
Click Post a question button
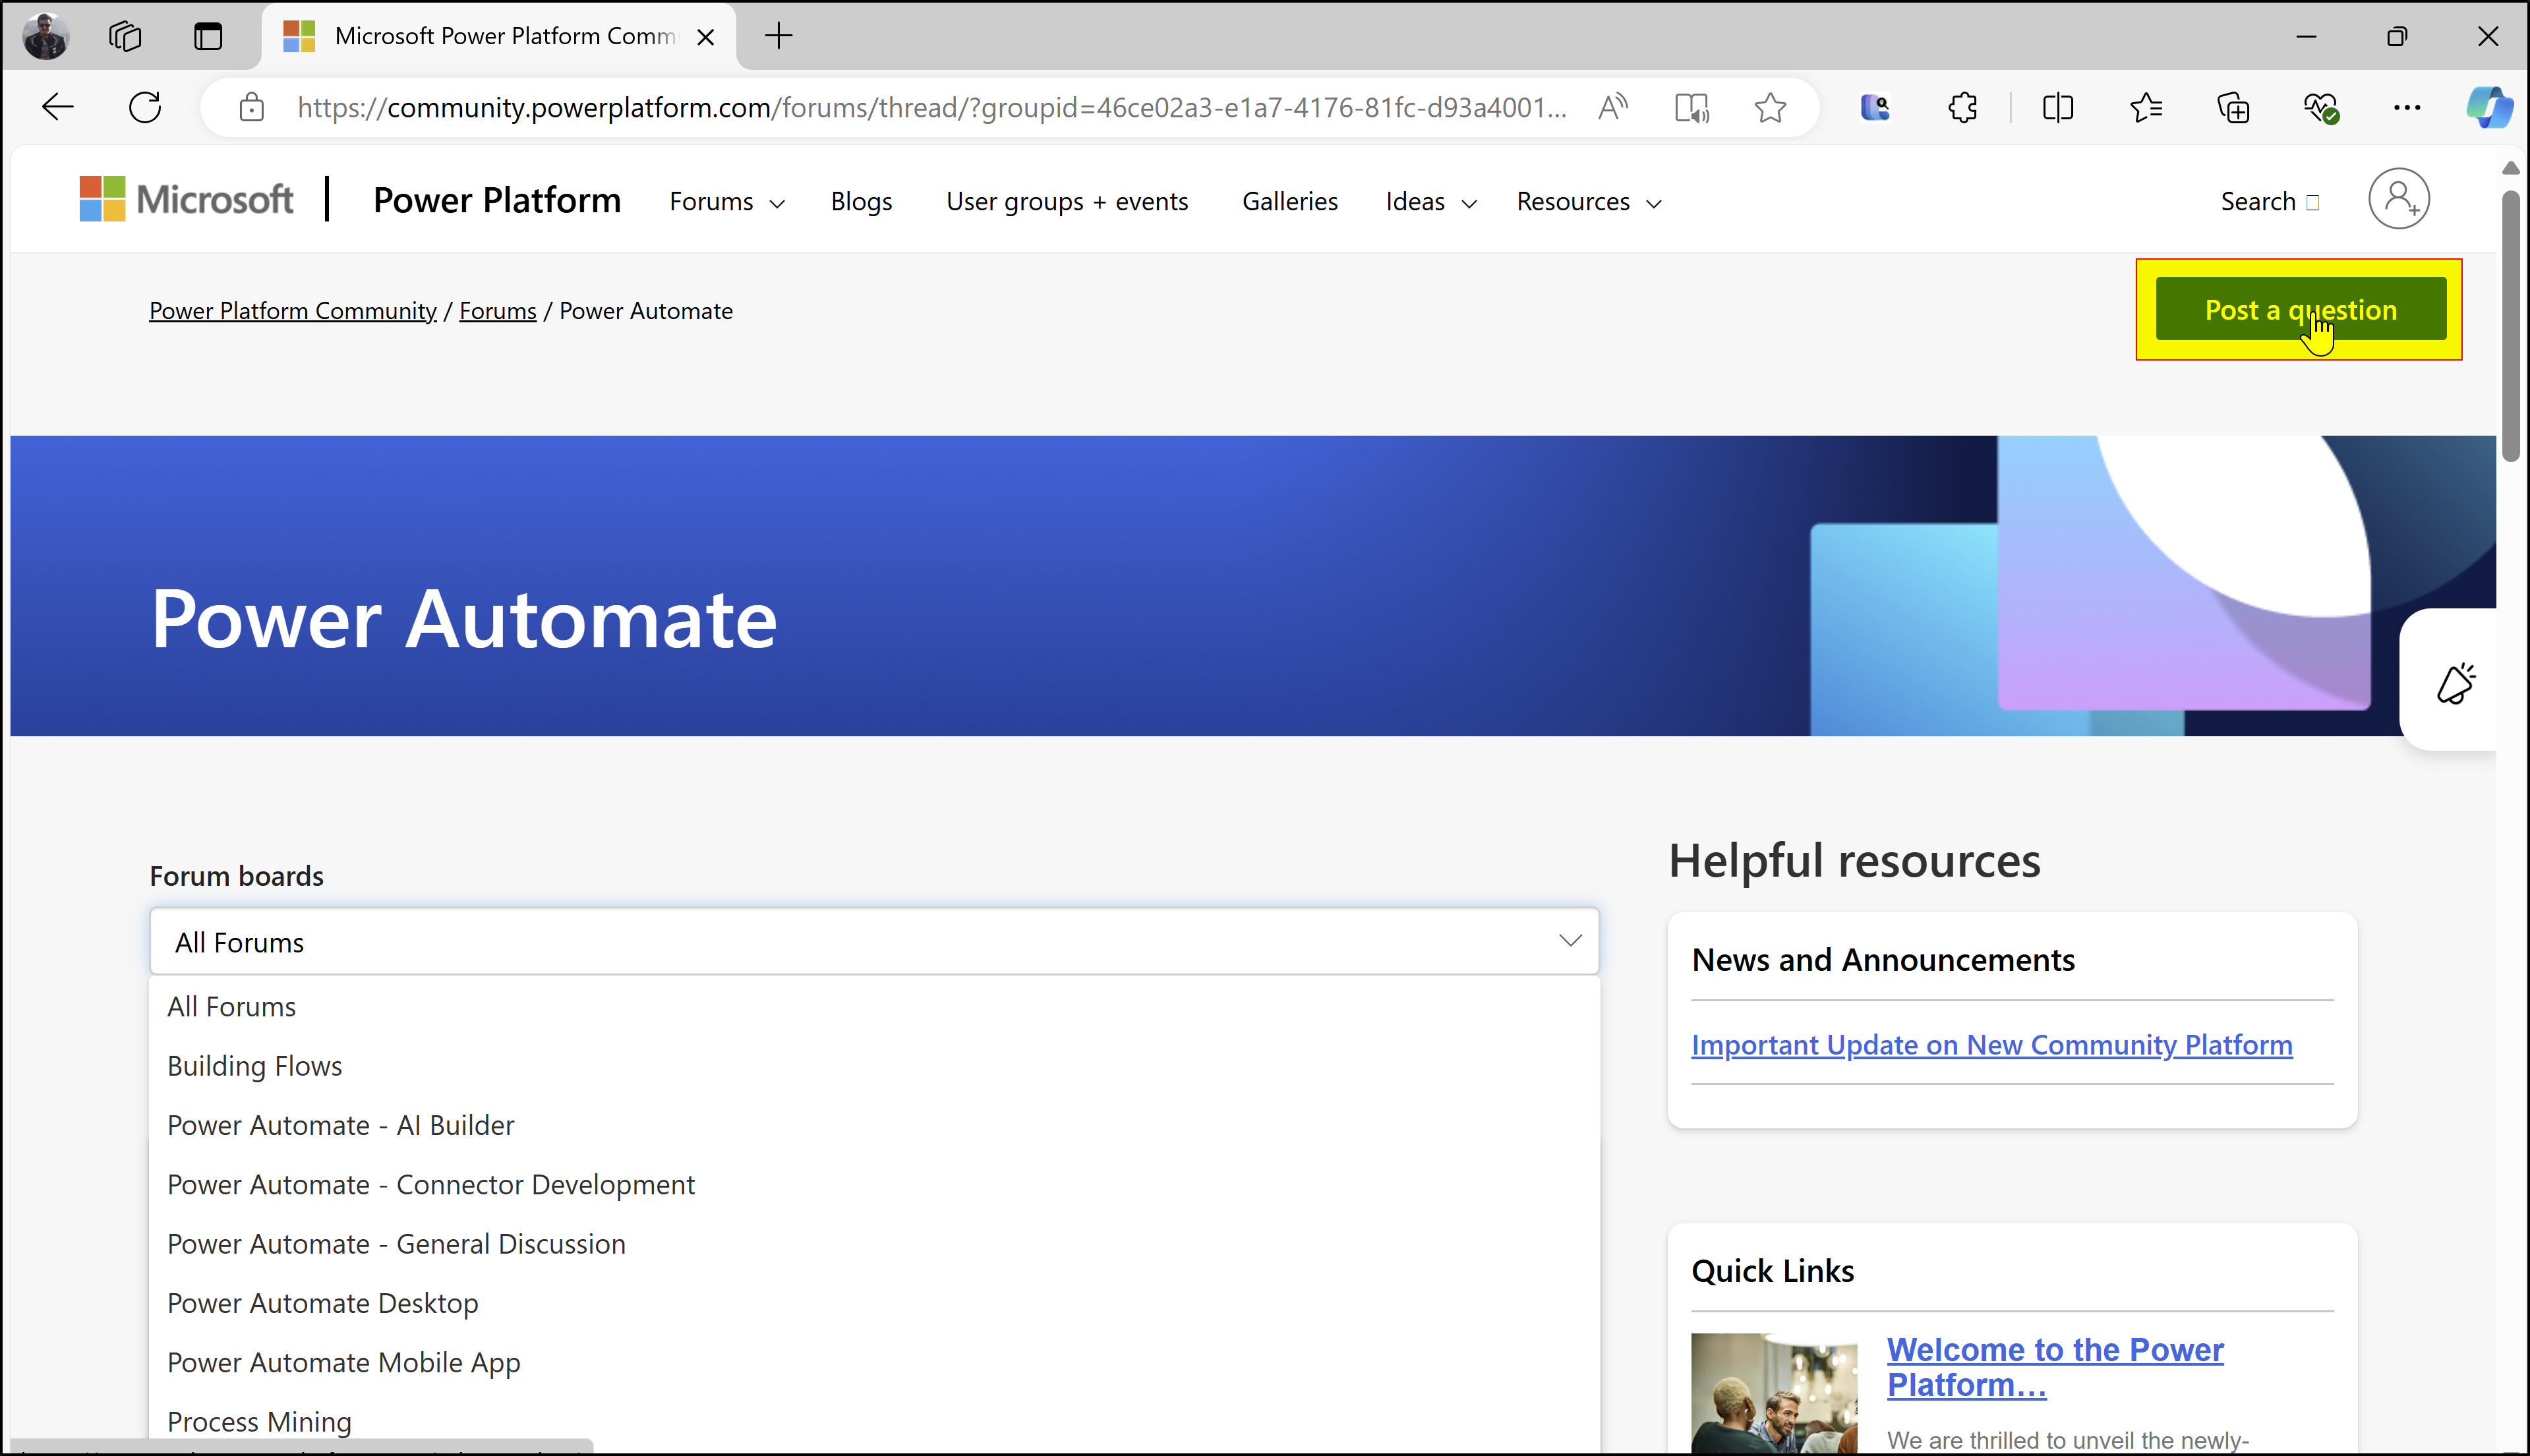(2300, 309)
